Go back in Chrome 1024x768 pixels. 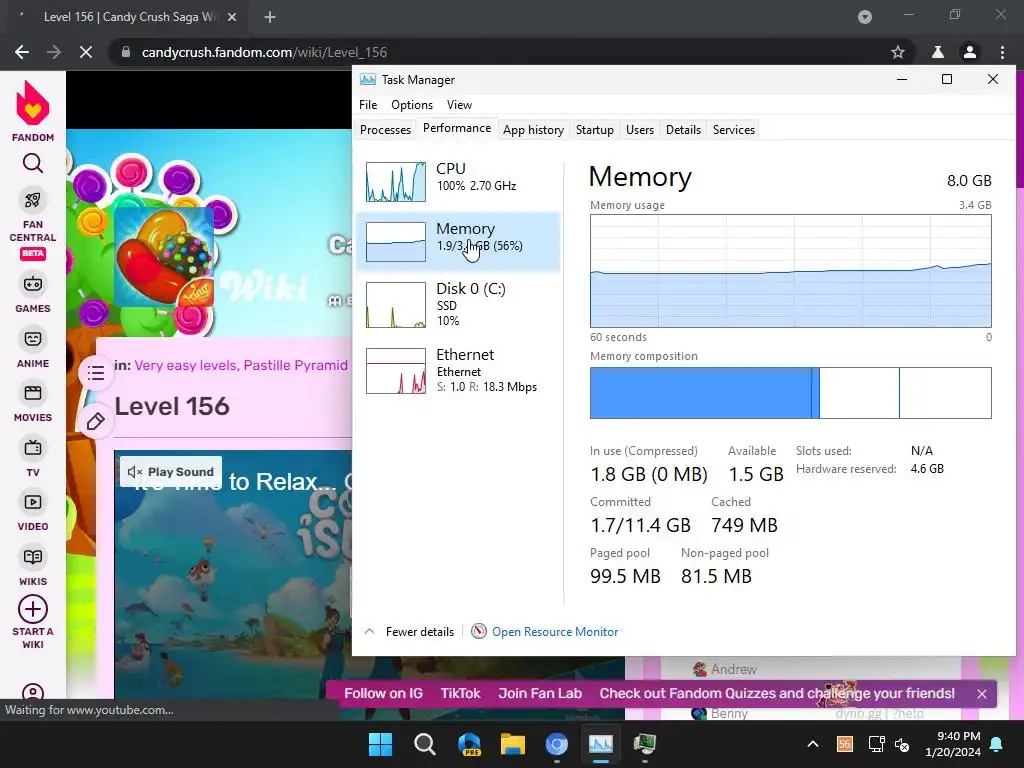point(22,52)
